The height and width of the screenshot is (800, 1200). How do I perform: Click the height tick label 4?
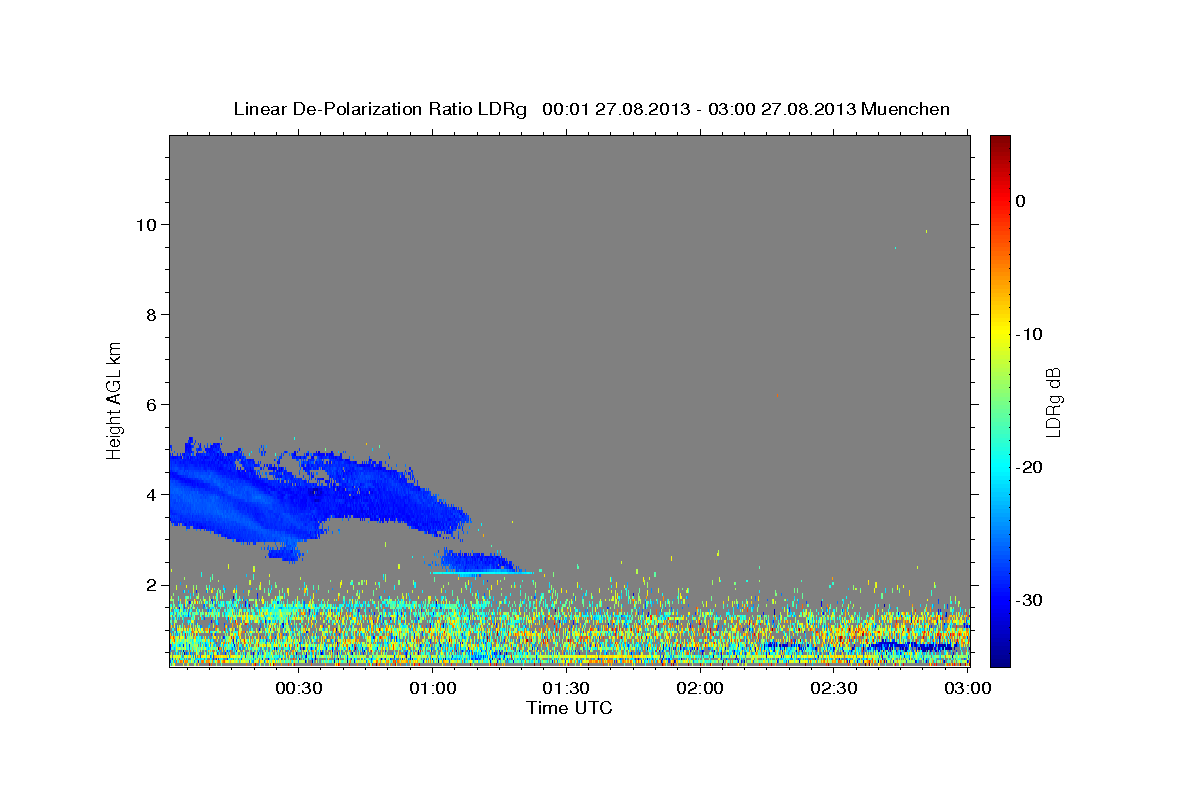[153, 494]
